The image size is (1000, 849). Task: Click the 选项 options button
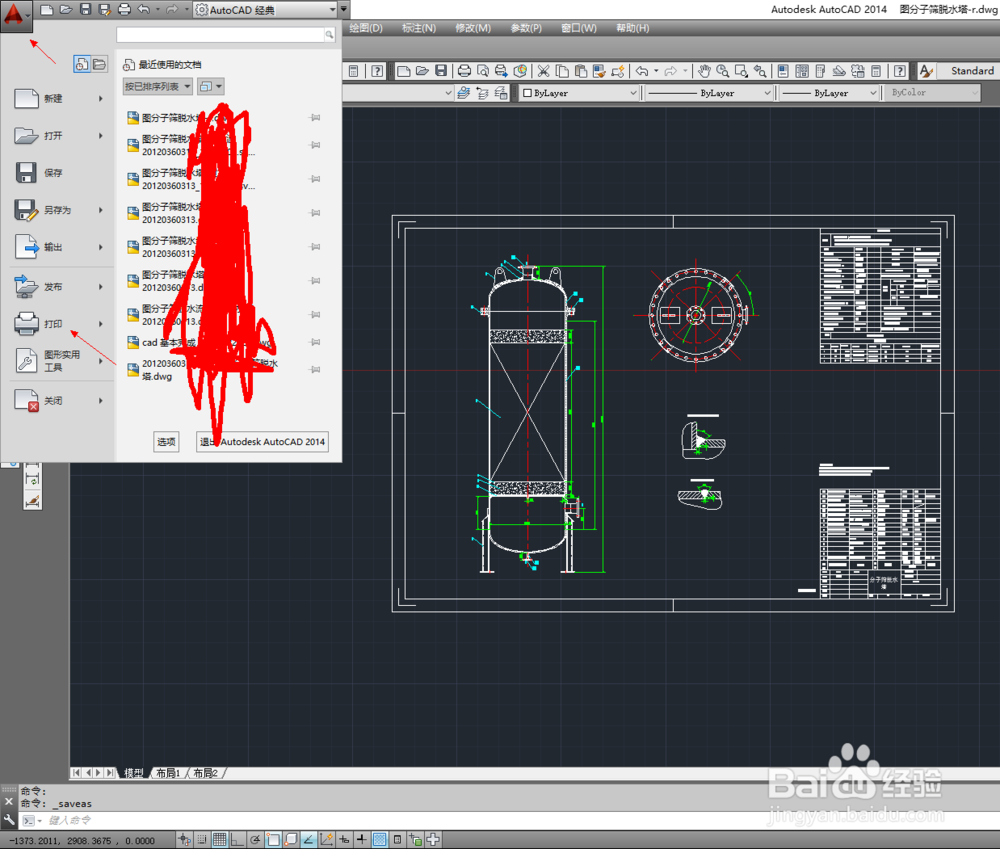tap(166, 441)
